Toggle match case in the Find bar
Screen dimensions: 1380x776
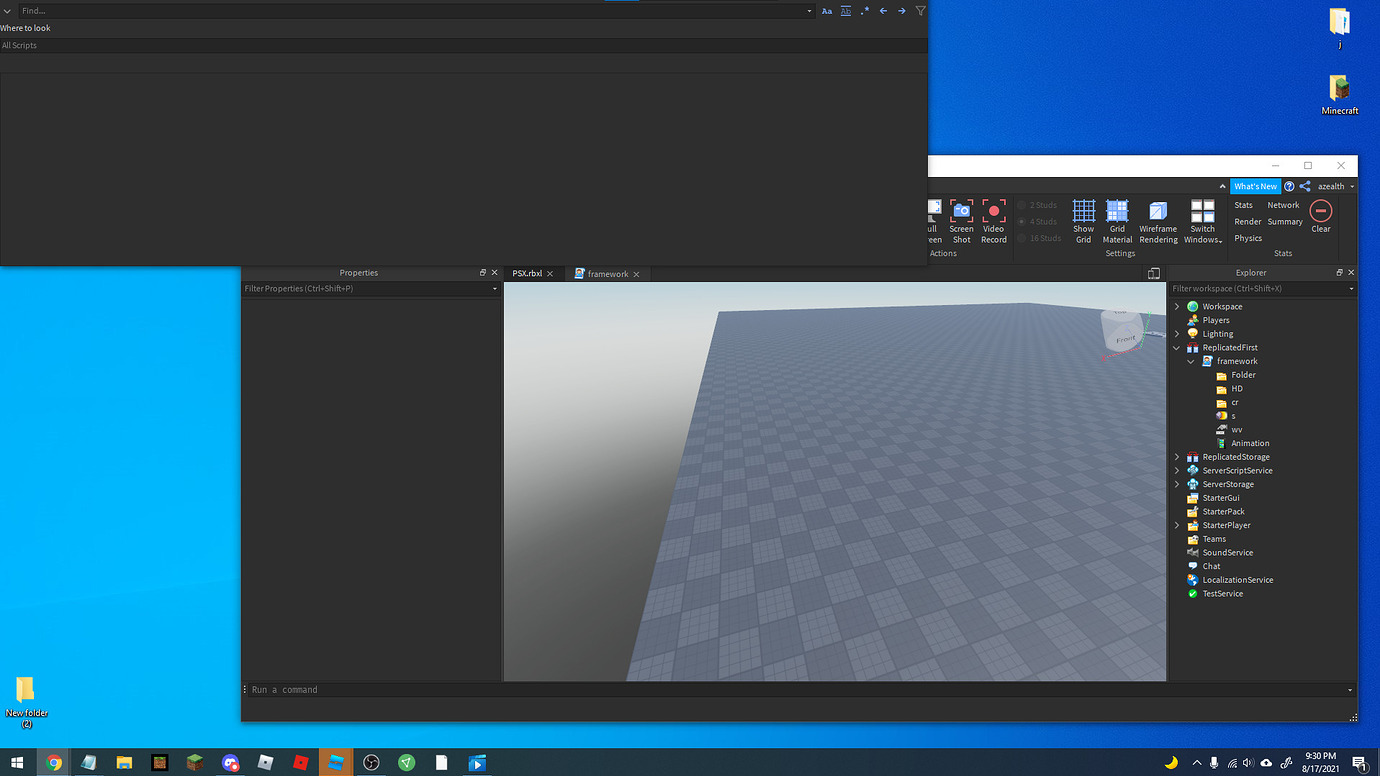tap(827, 10)
